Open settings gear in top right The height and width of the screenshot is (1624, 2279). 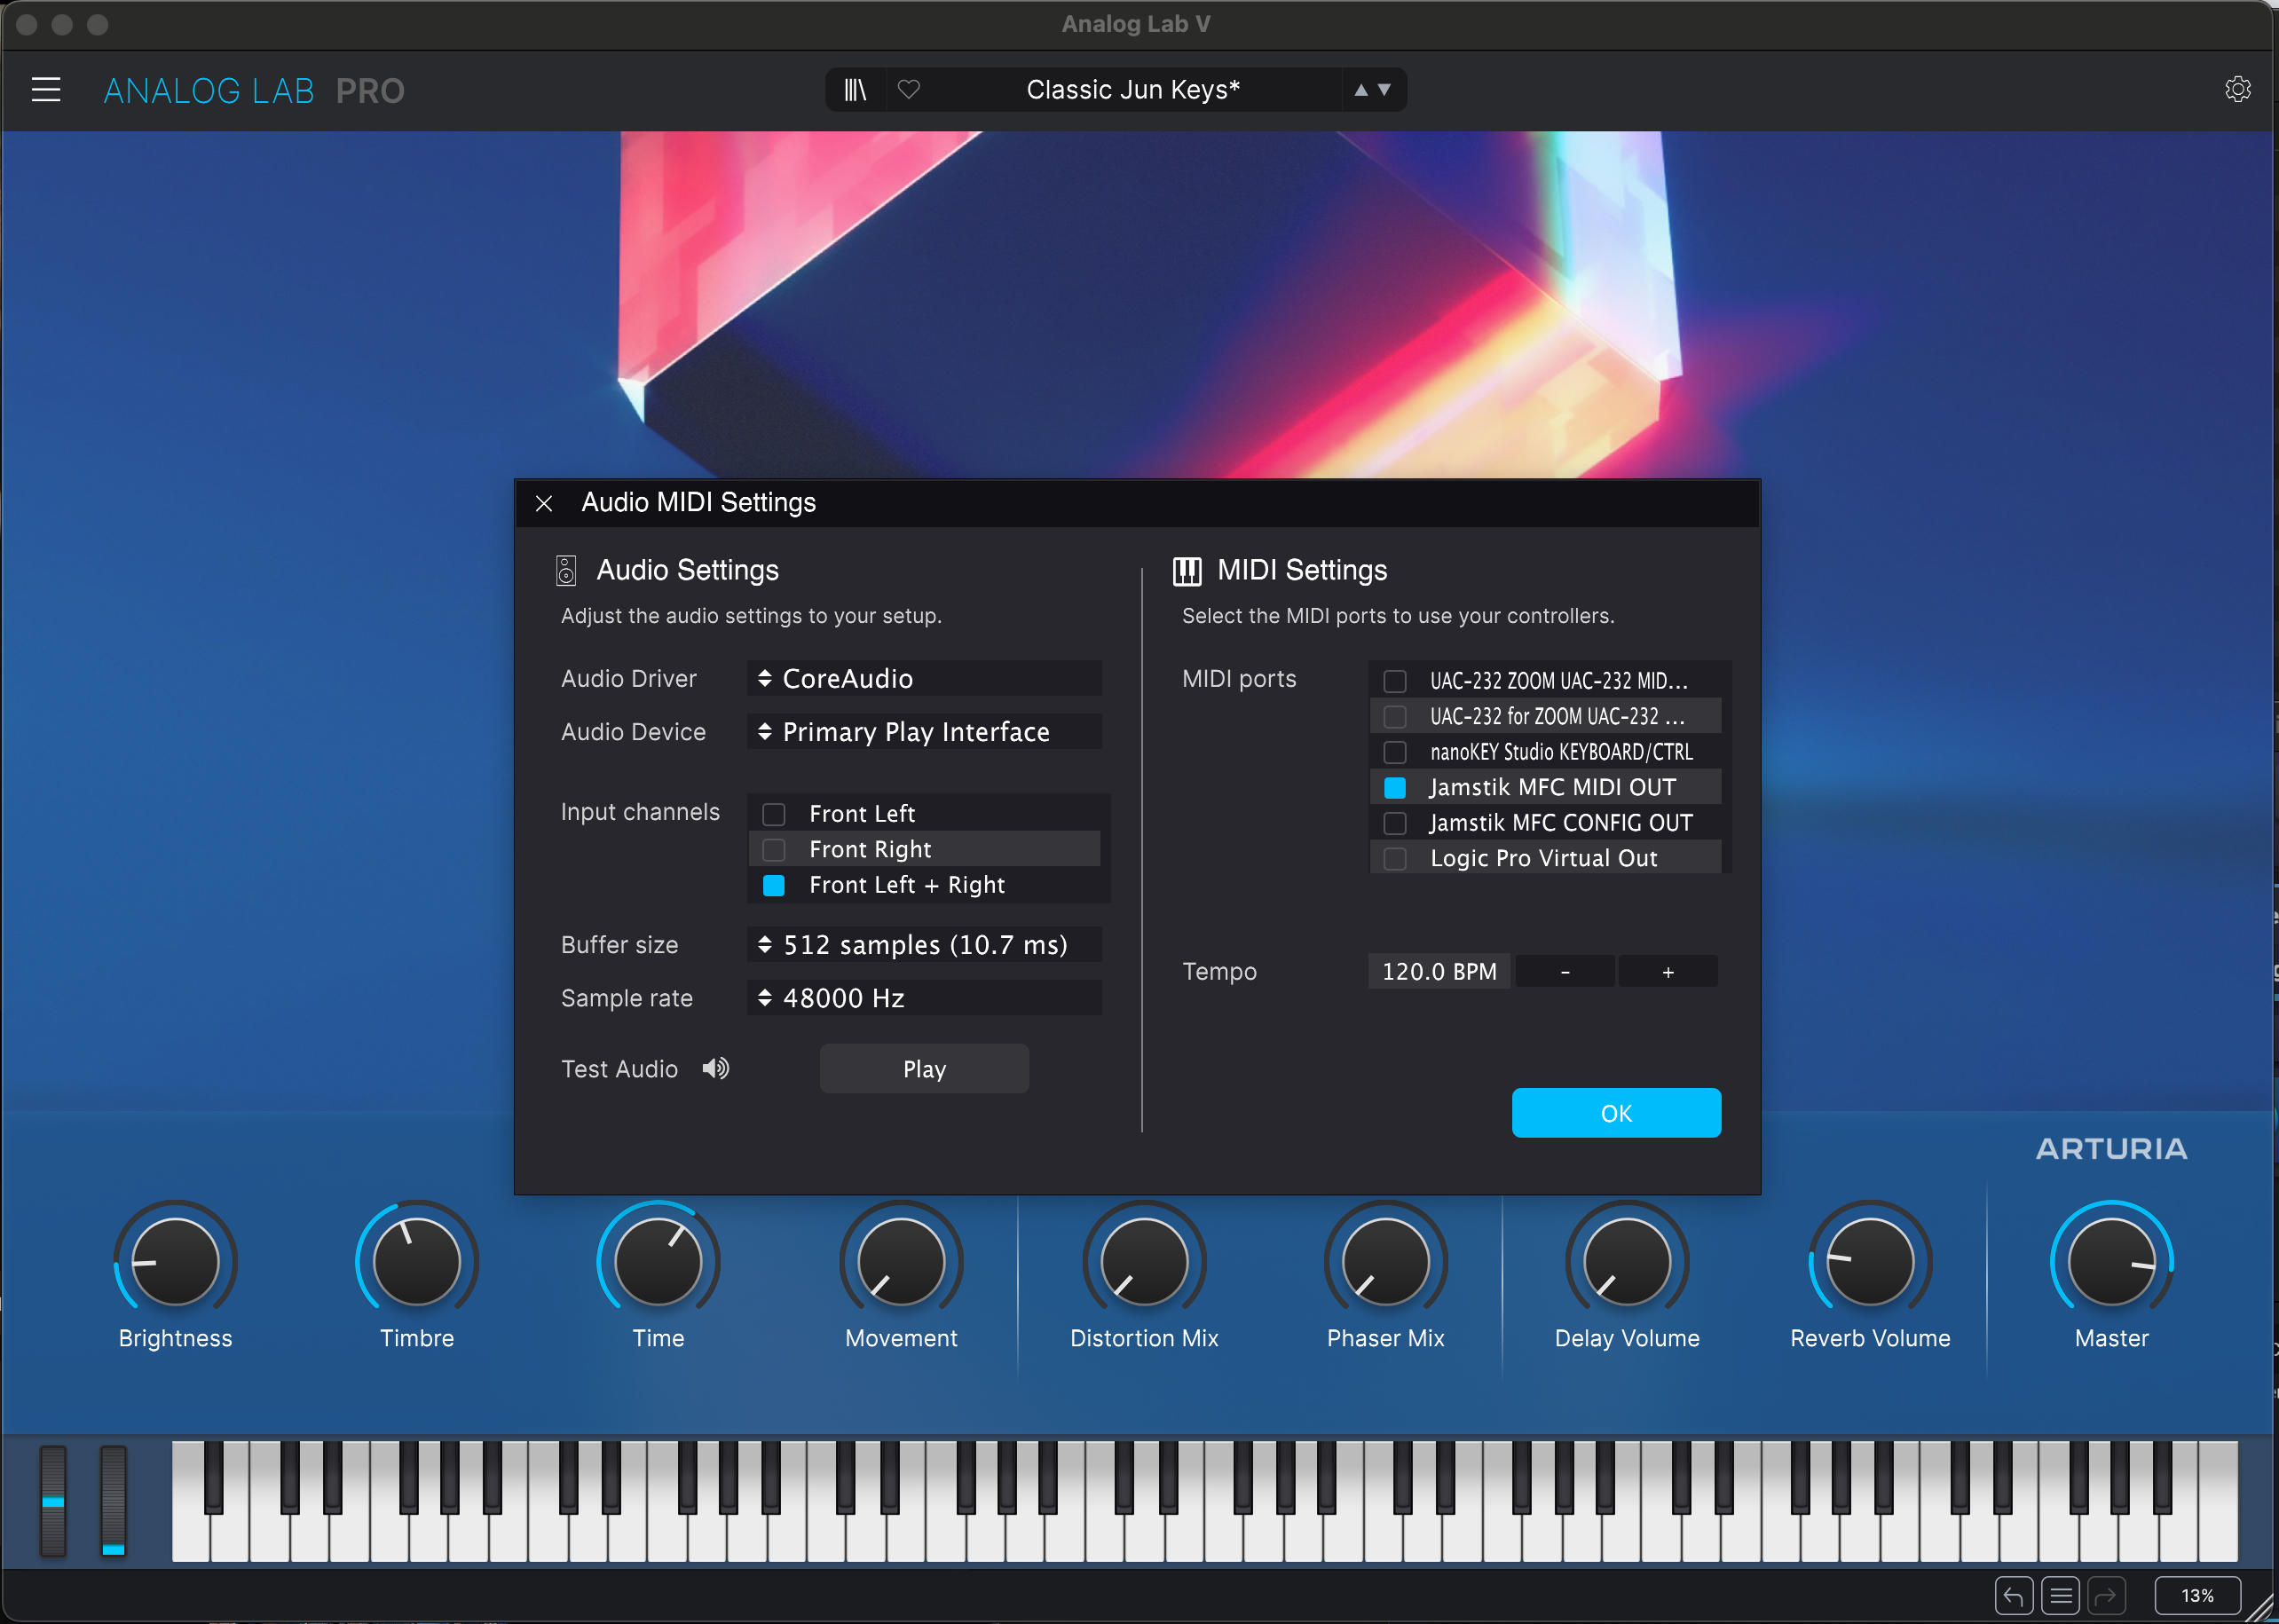coord(2237,90)
